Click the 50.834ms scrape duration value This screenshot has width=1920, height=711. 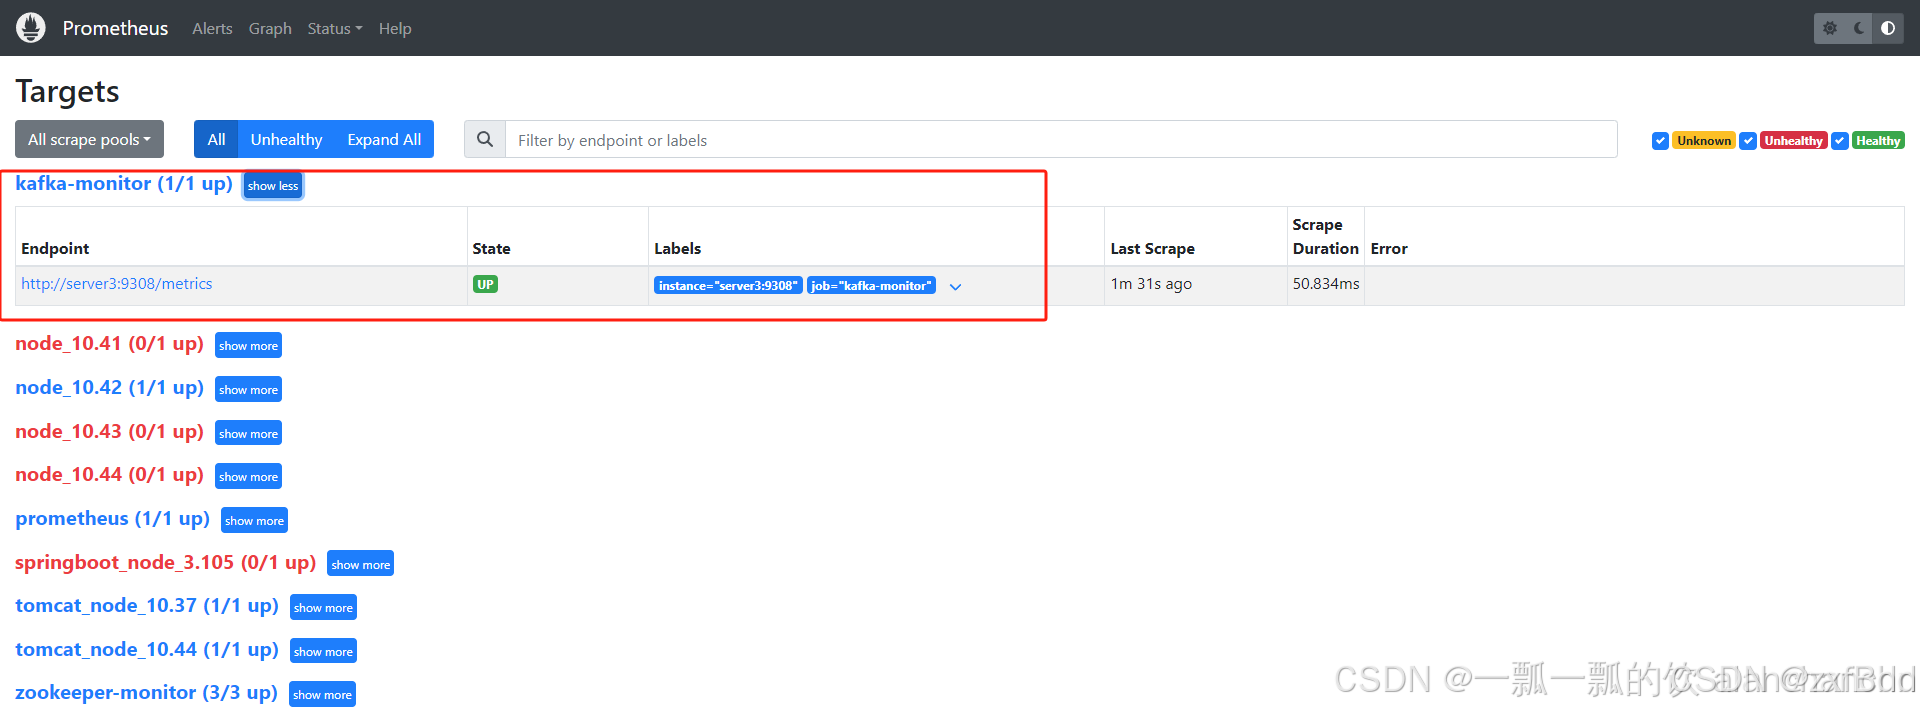pyautogui.click(x=1326, y=284)
